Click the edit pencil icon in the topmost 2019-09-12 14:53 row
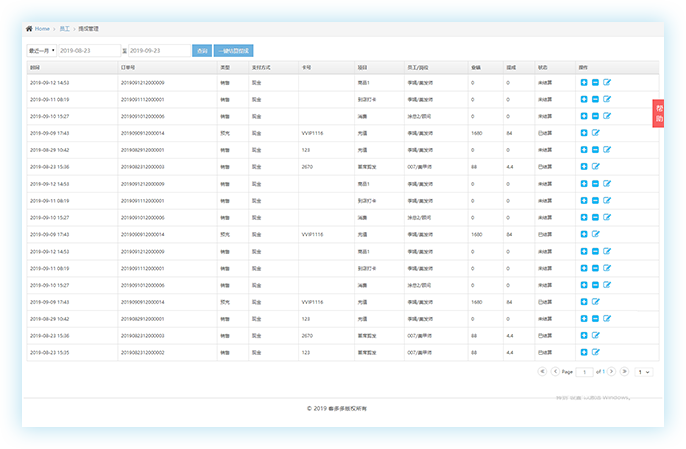This screenshot has width=686, height=449. point(607,82)
